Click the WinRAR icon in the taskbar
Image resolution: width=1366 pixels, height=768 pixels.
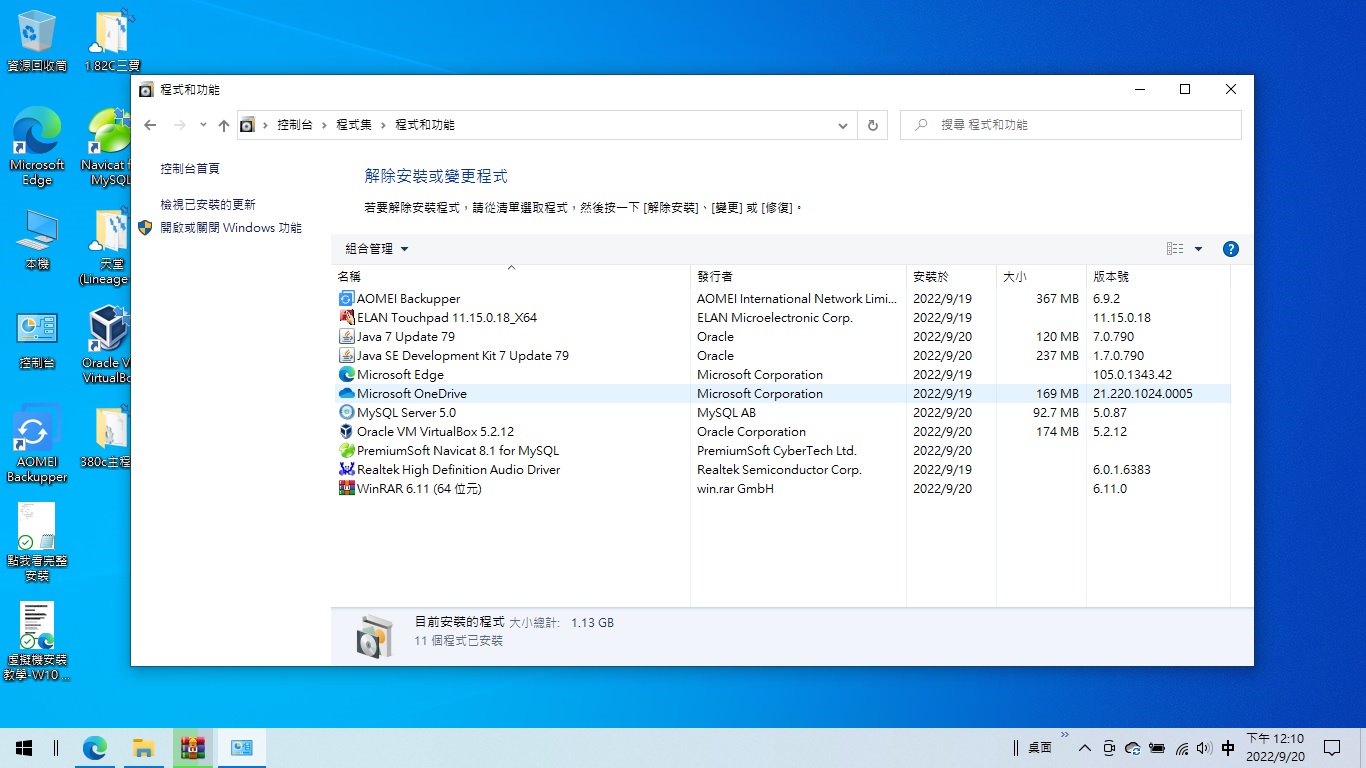[x=192, y=747]
